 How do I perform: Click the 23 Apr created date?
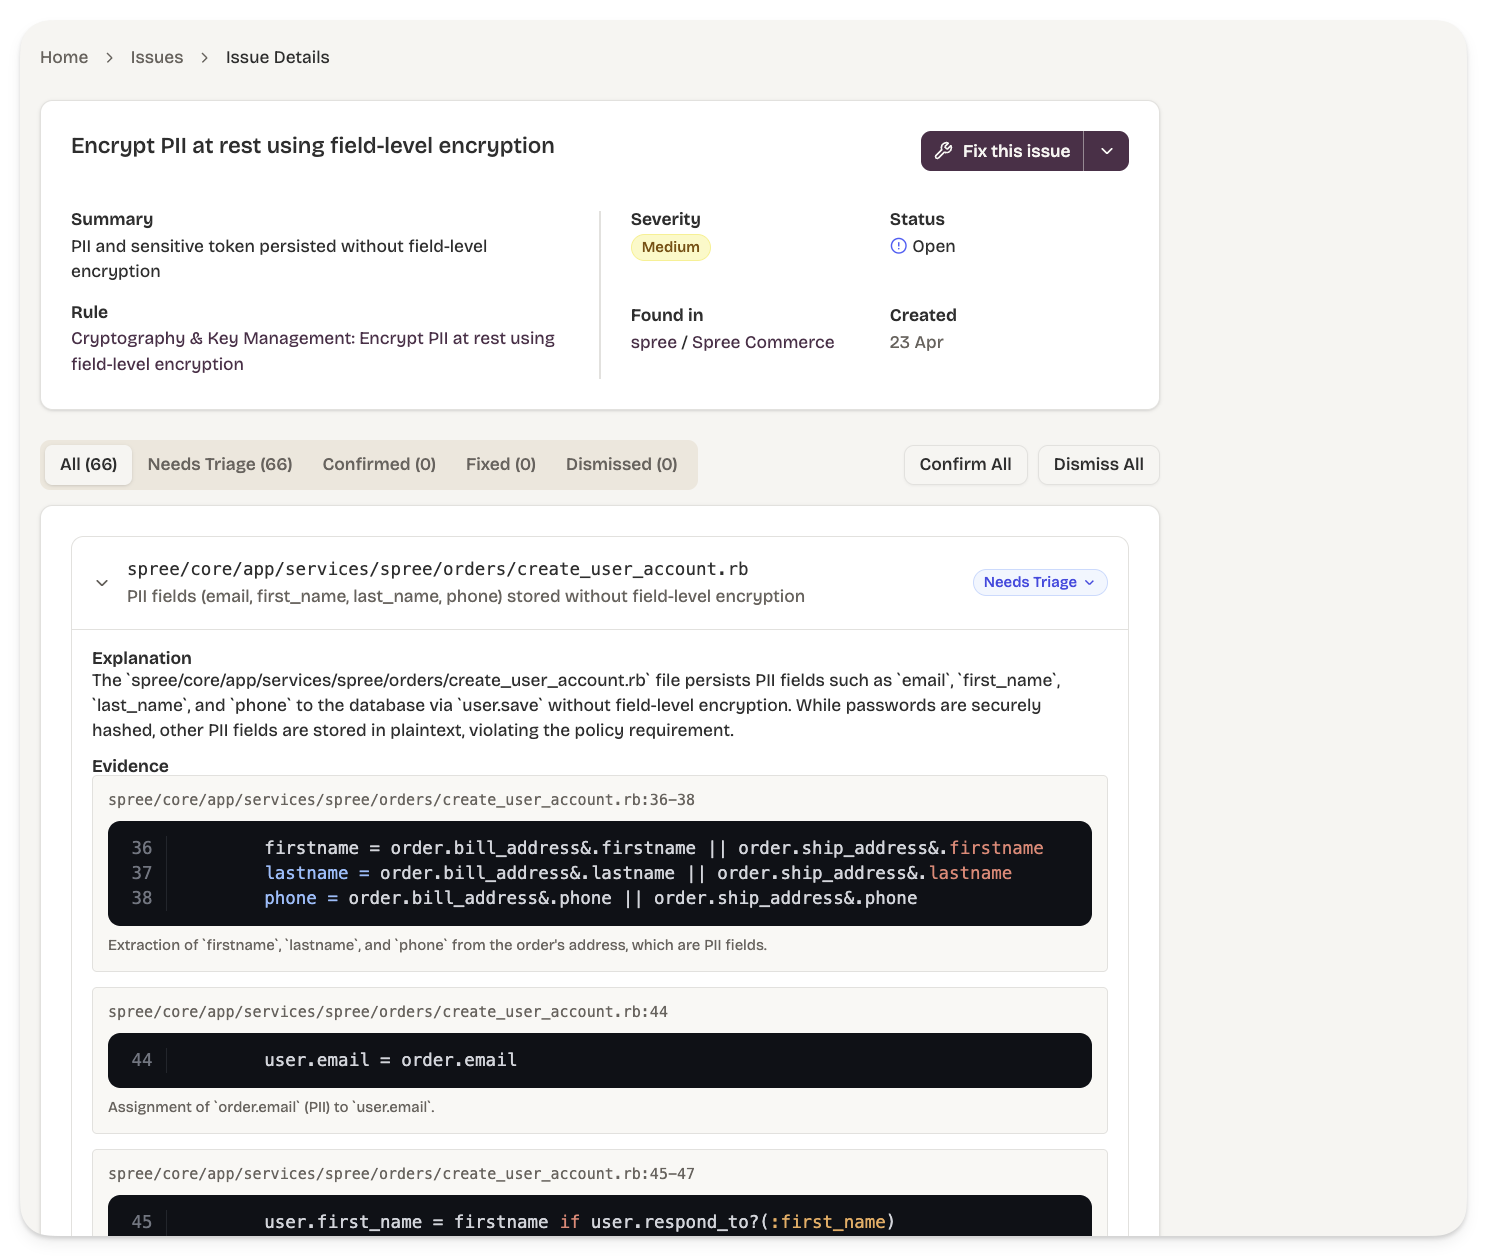(x=917, y=342)
